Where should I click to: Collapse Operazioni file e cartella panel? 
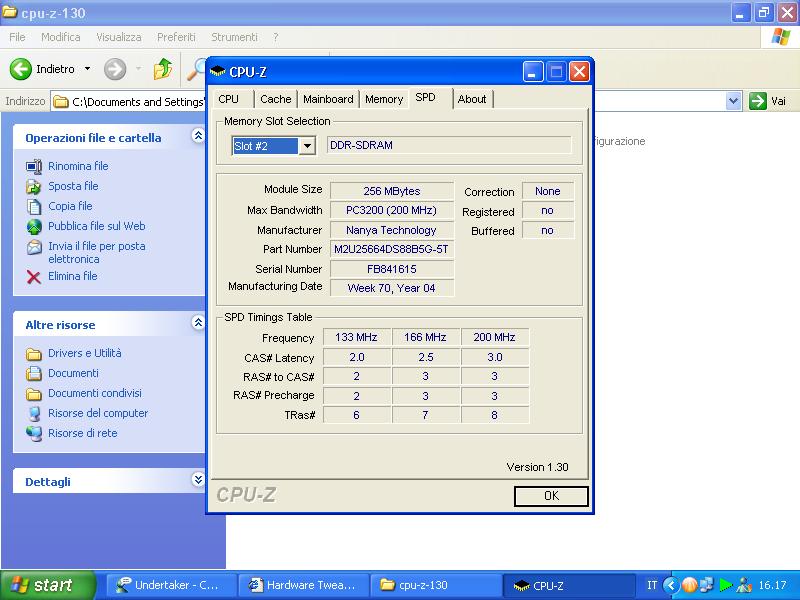coord(198,135)
